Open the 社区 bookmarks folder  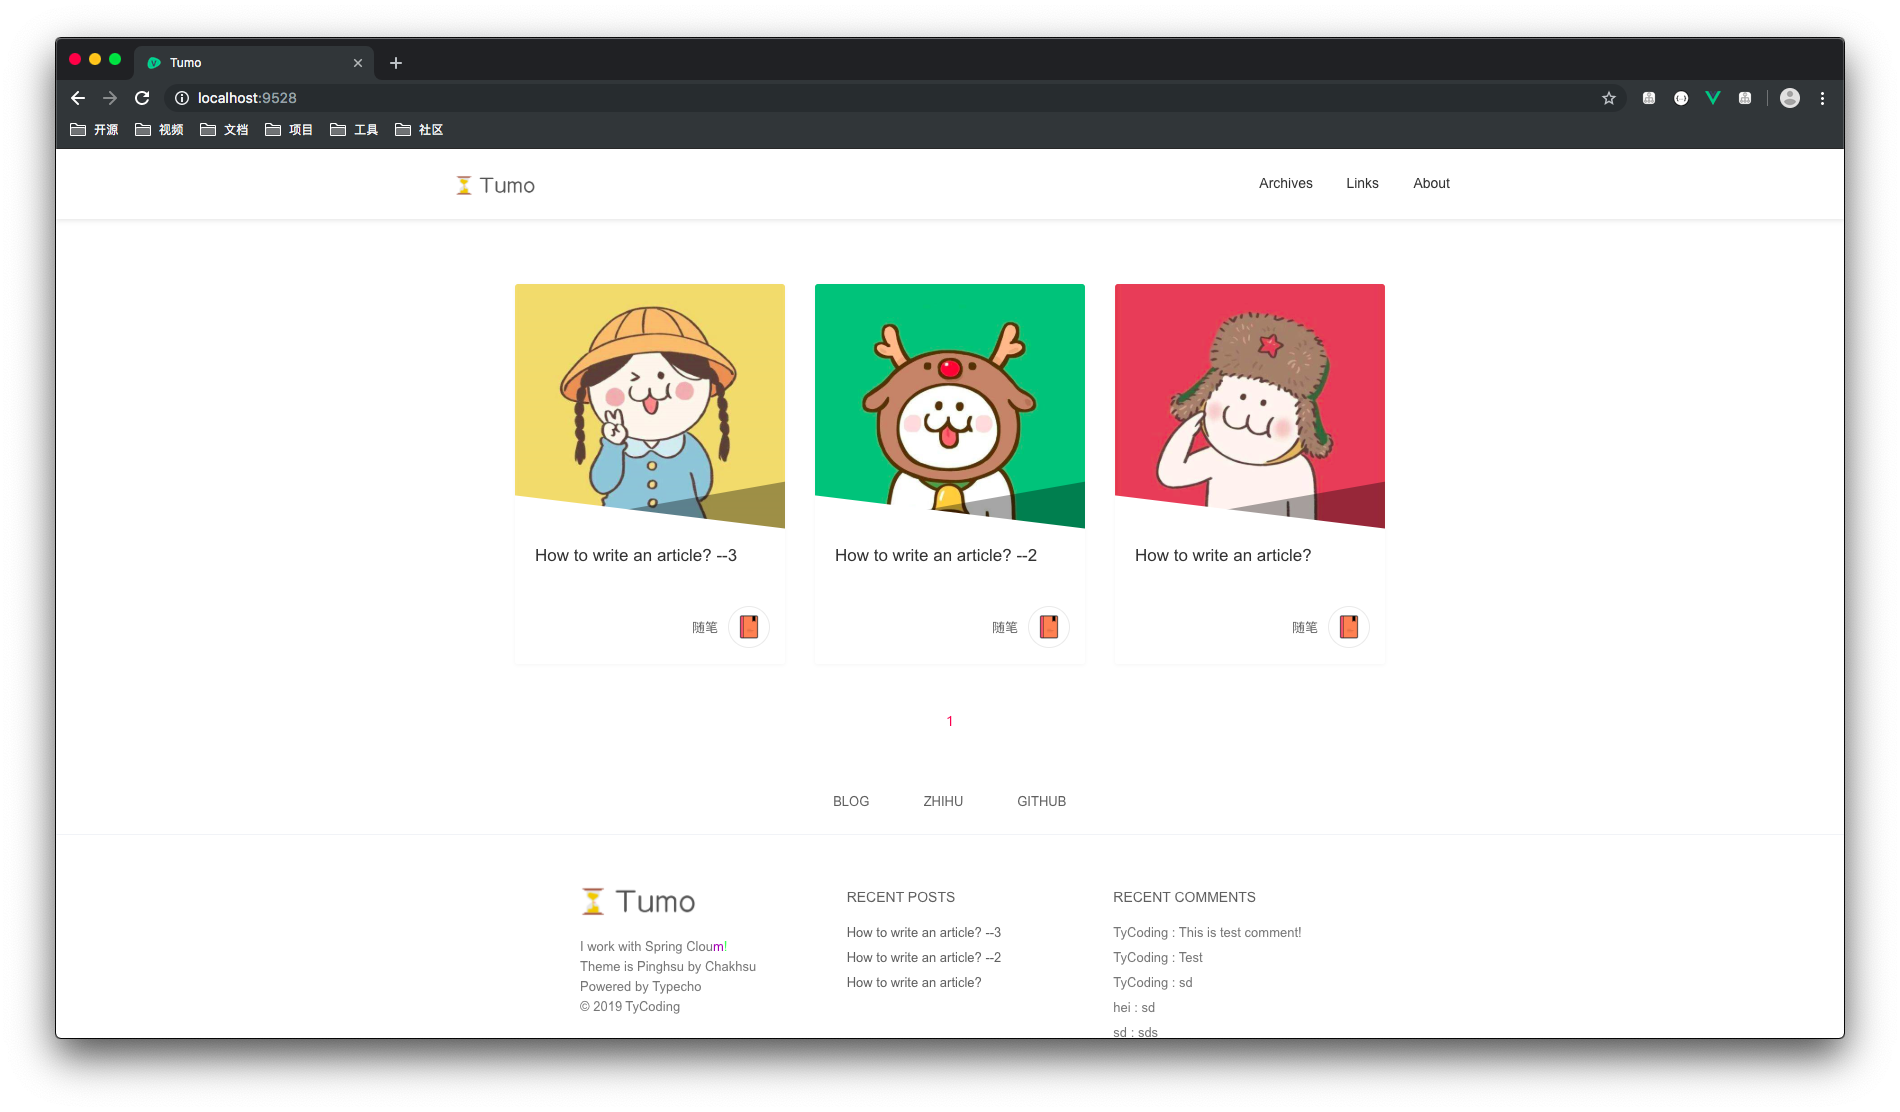(x=419, y=130)
